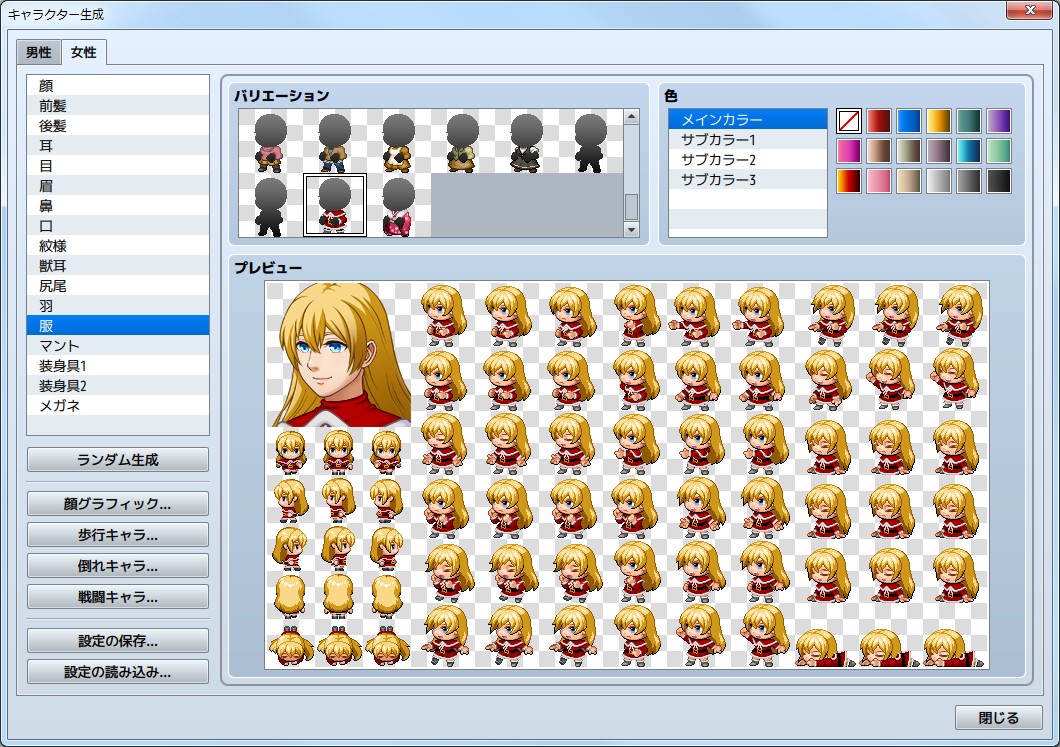
Task: Click the large face portrait preview
Action: click(x=338, y=354)
